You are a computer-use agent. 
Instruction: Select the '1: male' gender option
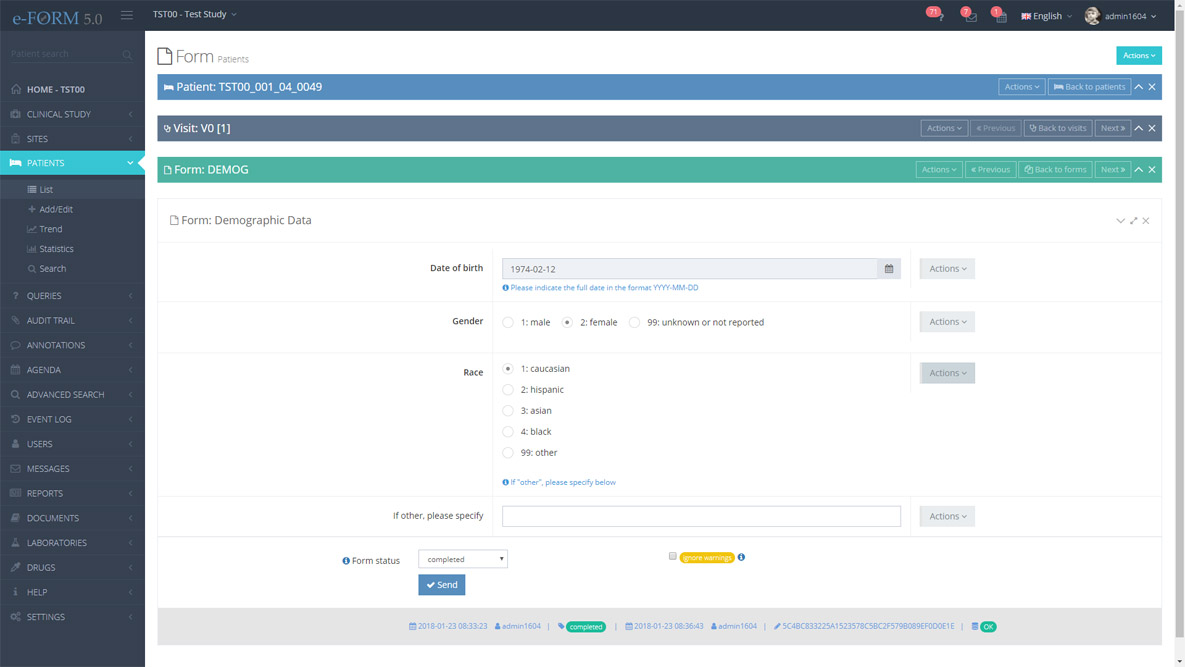508,322
